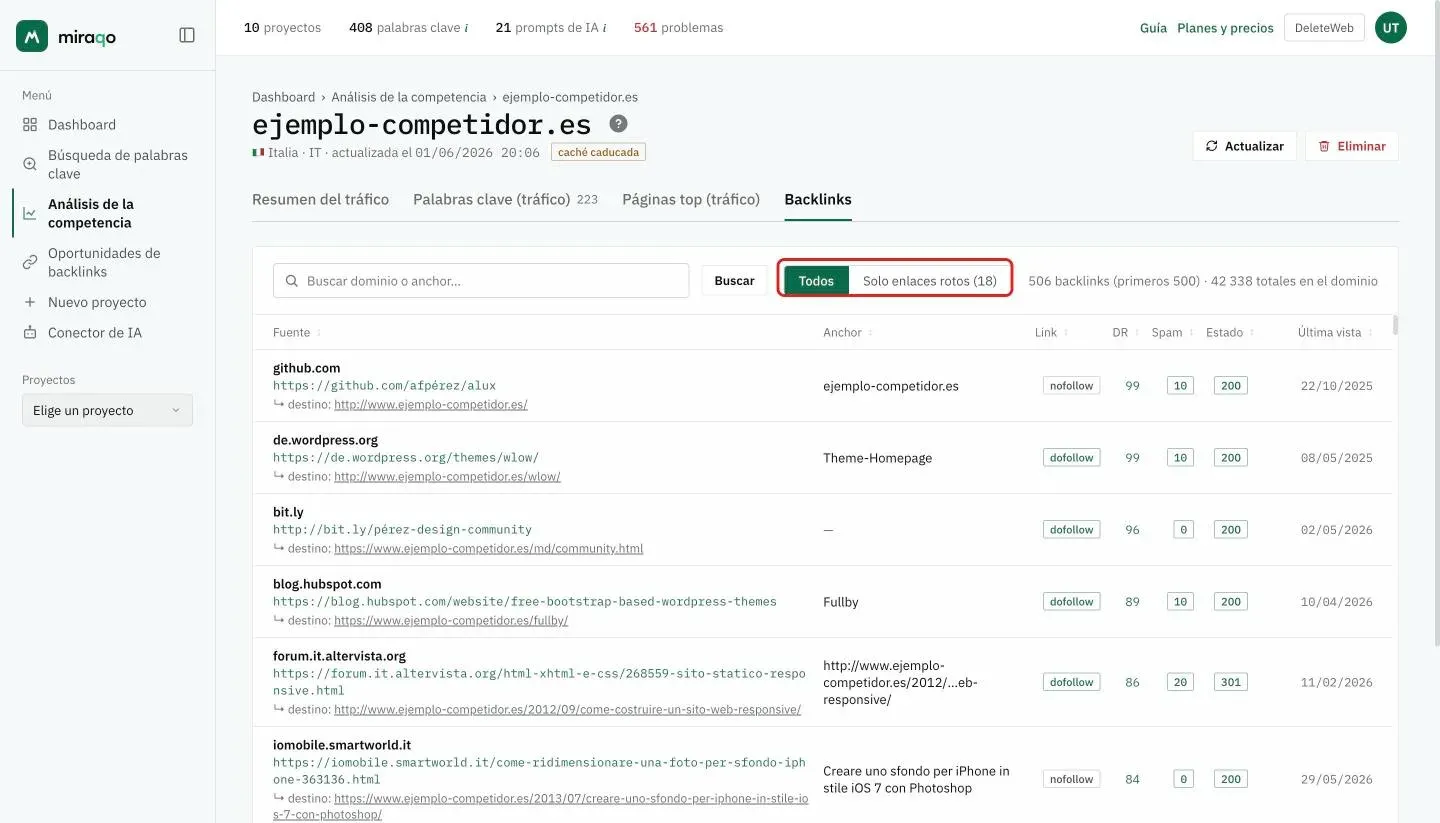Click the backlinks table vertical scrollbar

[x=1395, y=325]
